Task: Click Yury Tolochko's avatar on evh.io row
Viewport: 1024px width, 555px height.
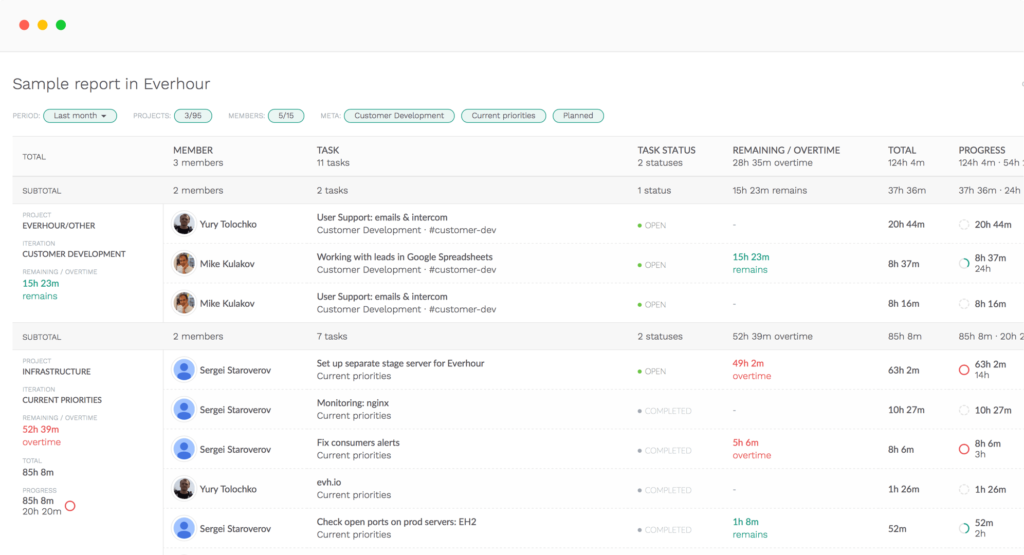Action: click(184, 489)
